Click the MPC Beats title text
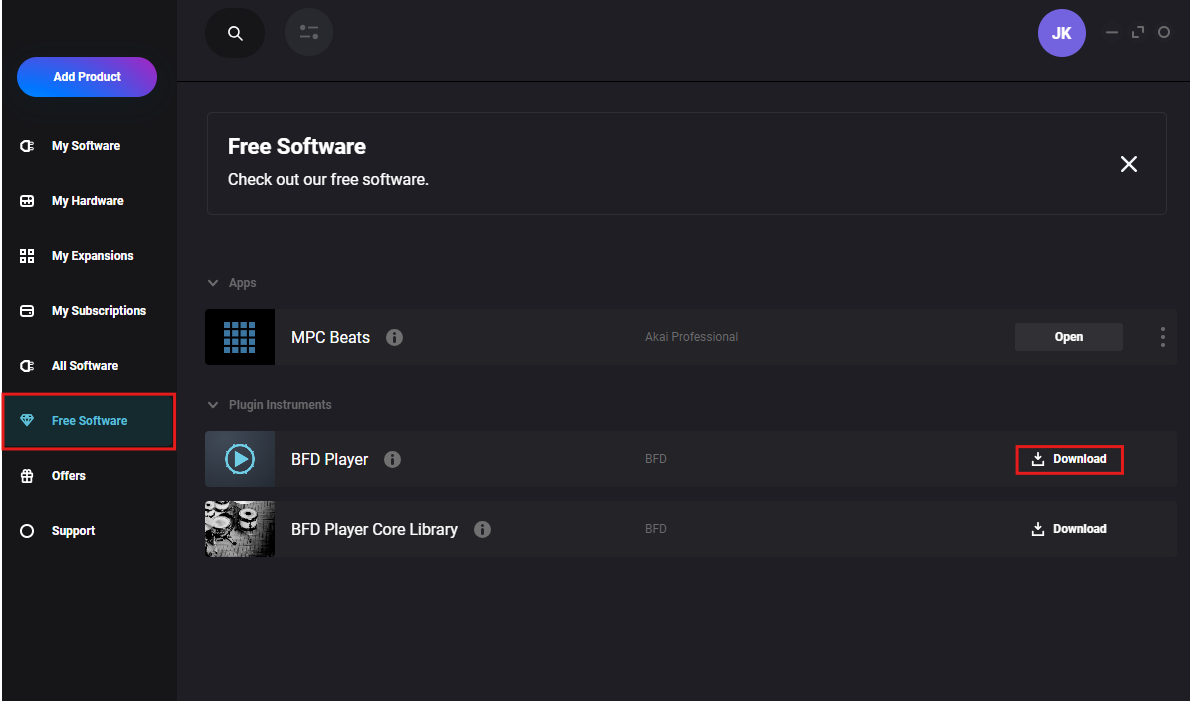This screenshot has width=1190, height=701. click(330, 338)
